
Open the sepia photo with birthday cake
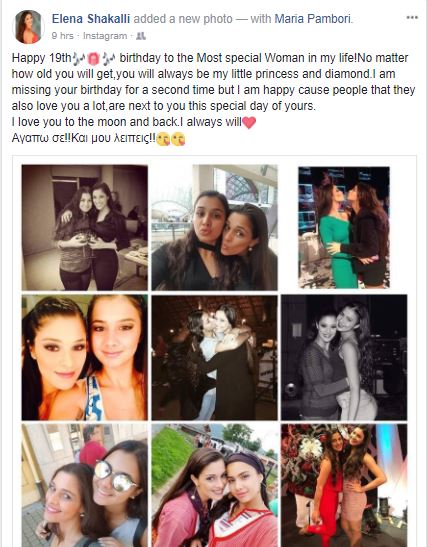pyautogui.click(x=85, y=227)
